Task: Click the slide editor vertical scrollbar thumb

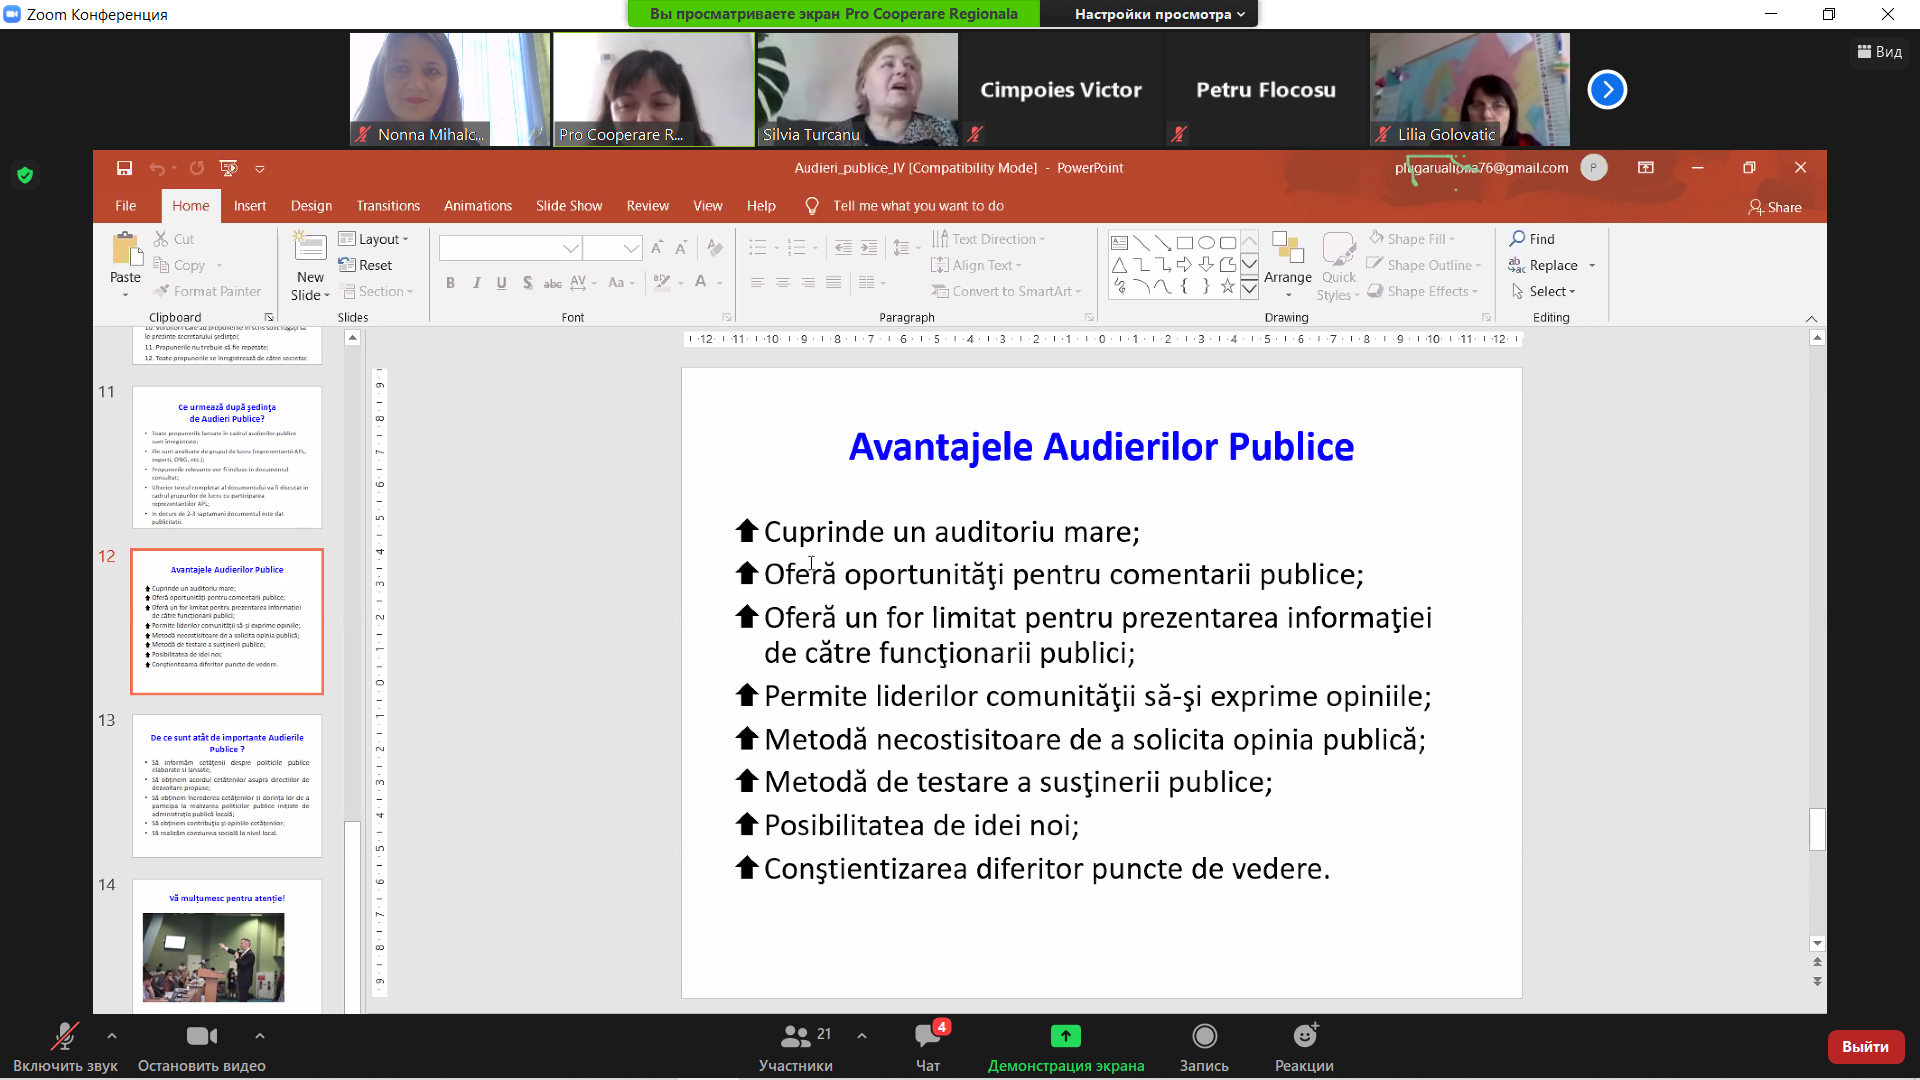Action: (x=1817, y=829)
